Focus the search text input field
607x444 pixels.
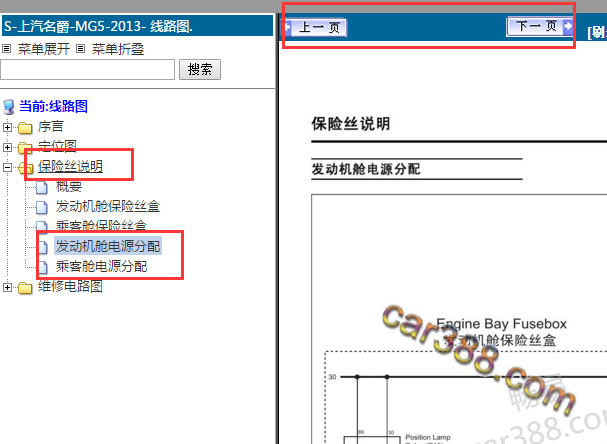point(87,70)
